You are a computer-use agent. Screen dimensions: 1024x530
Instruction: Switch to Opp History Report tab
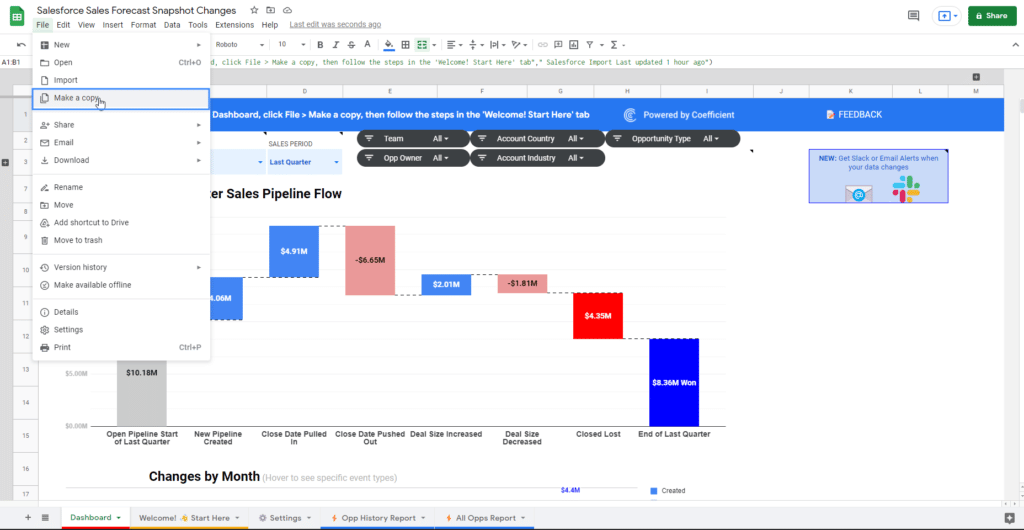point(377,518)
